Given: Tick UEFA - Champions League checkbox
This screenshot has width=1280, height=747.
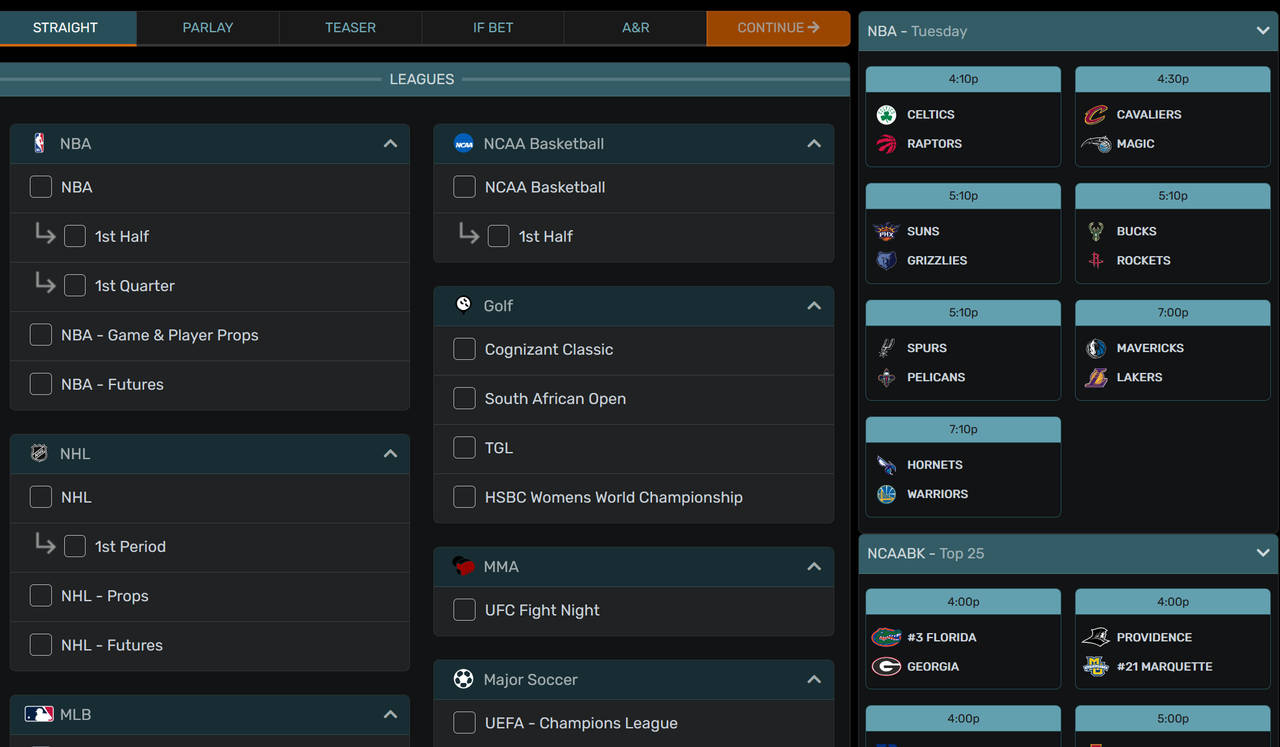Looking at the screenshot, I should [465, 723].
